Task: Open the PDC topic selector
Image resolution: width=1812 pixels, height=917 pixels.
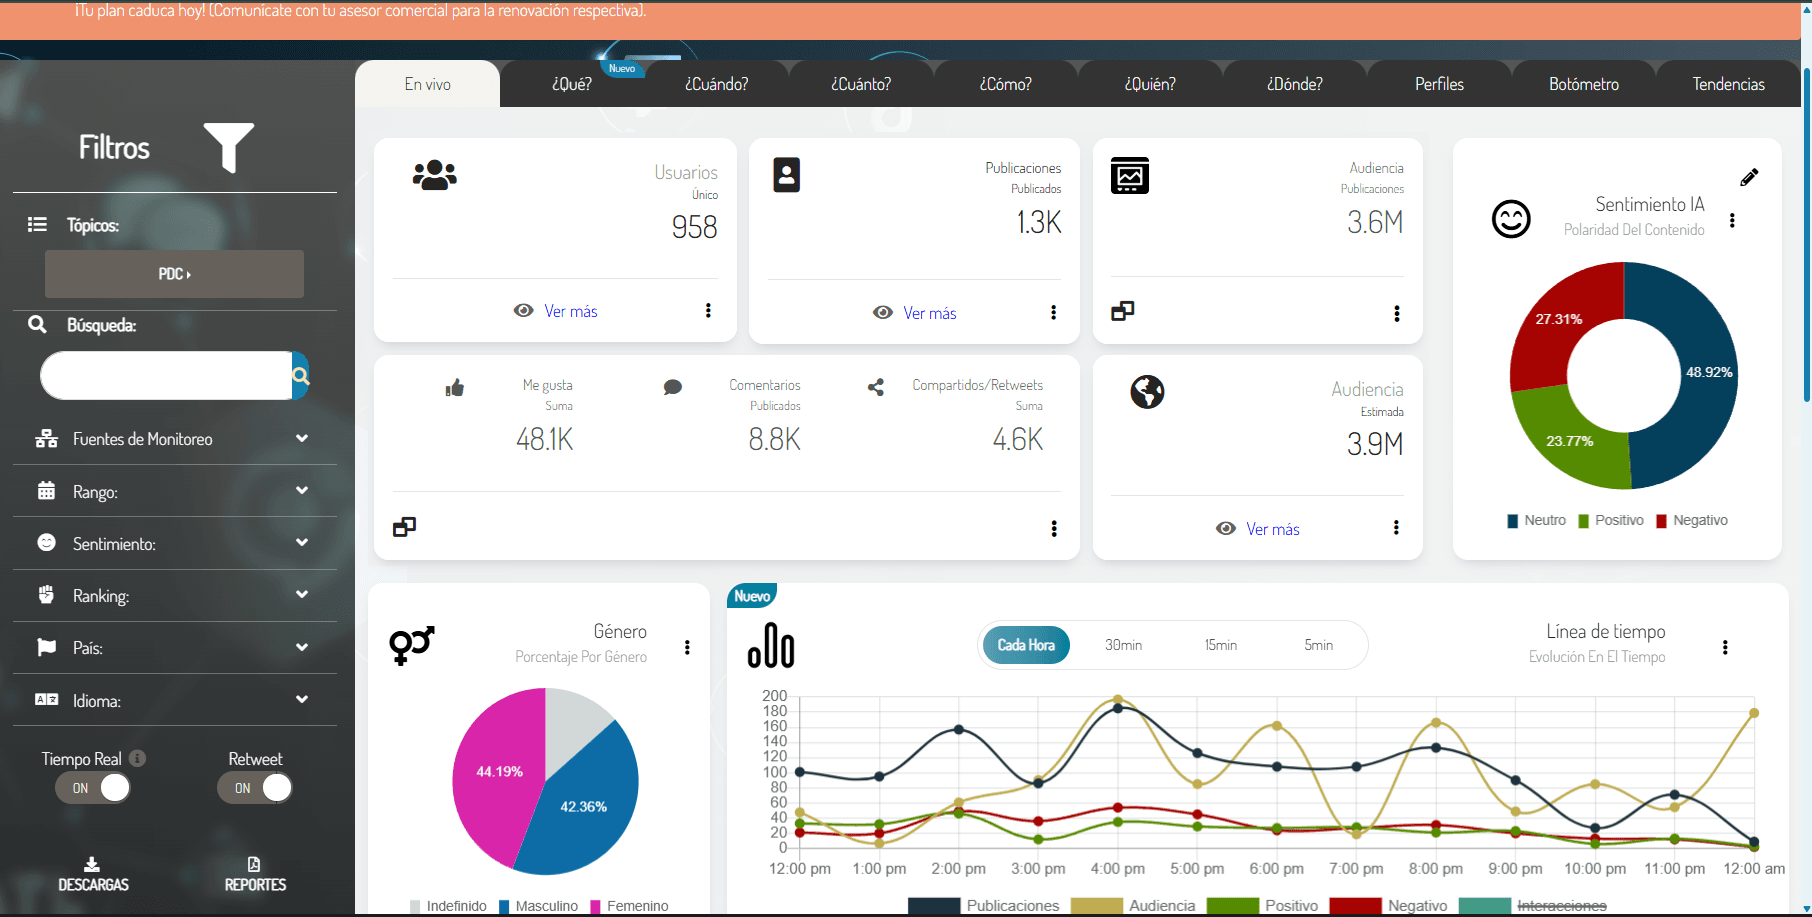Action: [x=173, y=273]
